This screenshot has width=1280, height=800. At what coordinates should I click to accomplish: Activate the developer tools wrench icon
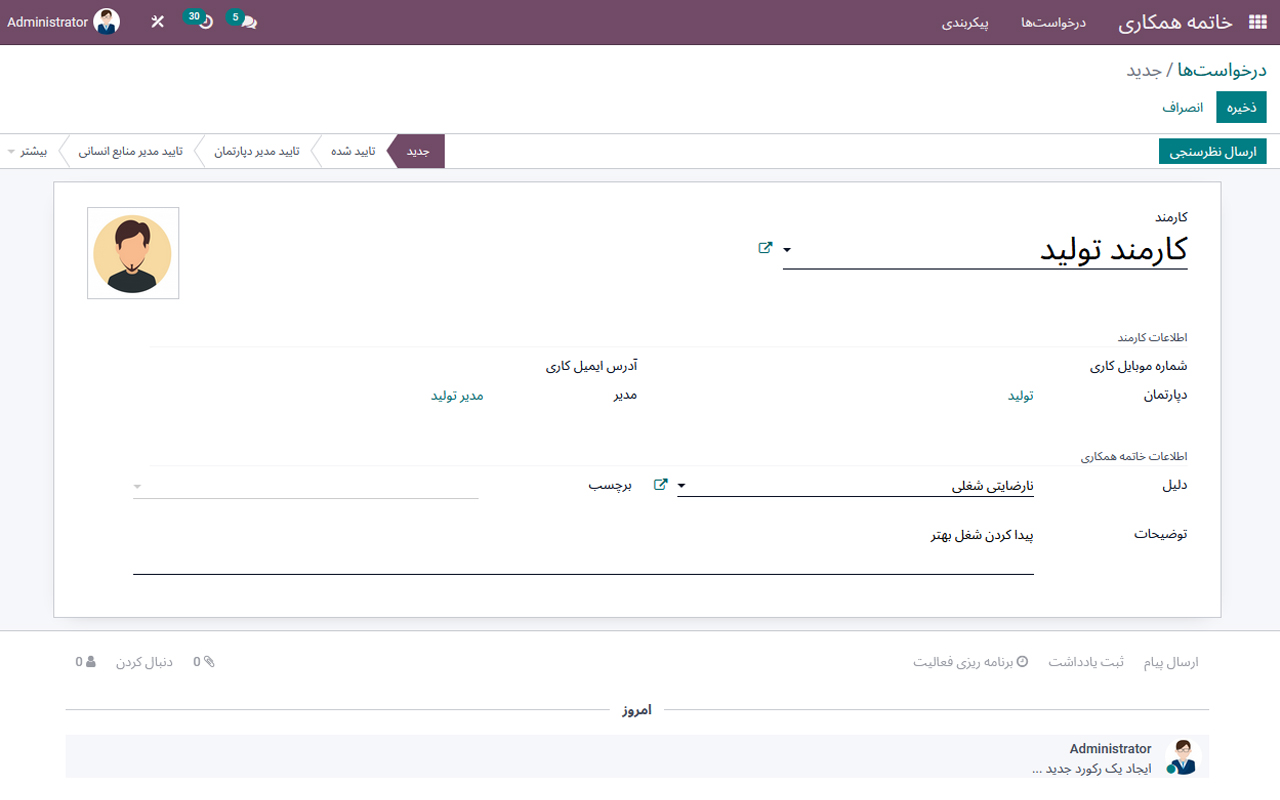pos(156,21)
